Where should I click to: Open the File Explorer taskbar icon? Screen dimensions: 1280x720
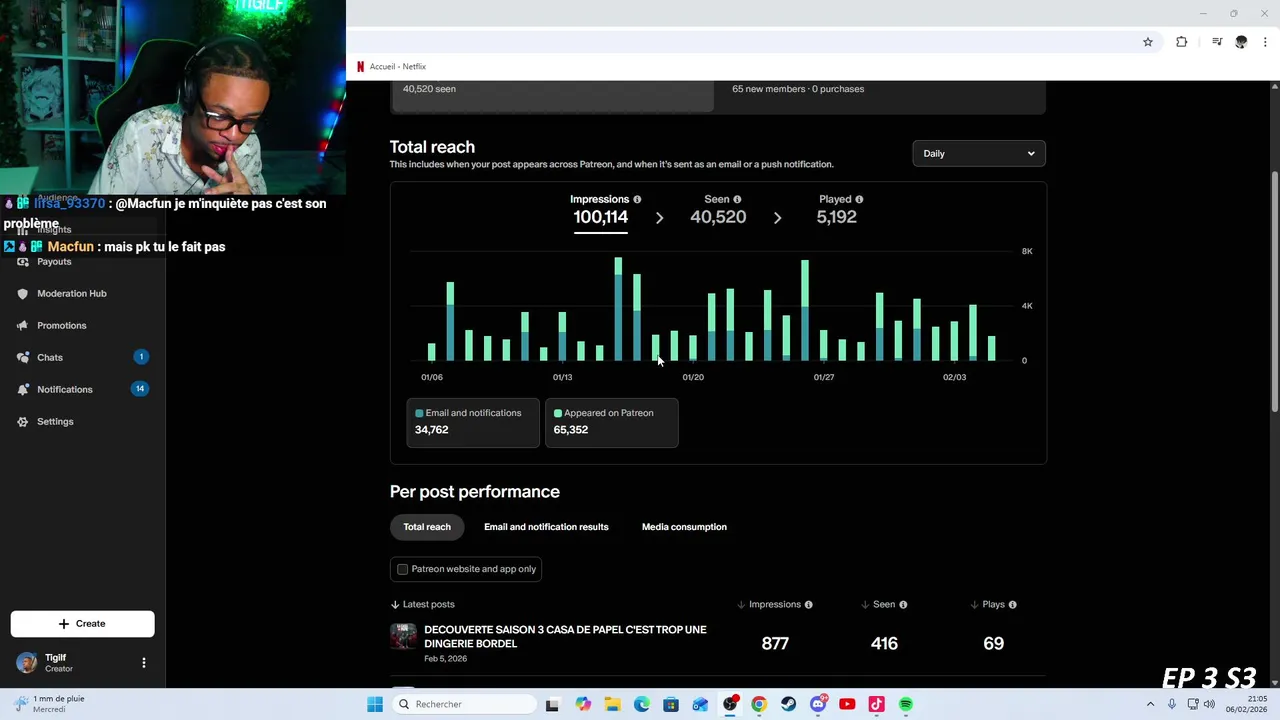click(x=612, y=704)
